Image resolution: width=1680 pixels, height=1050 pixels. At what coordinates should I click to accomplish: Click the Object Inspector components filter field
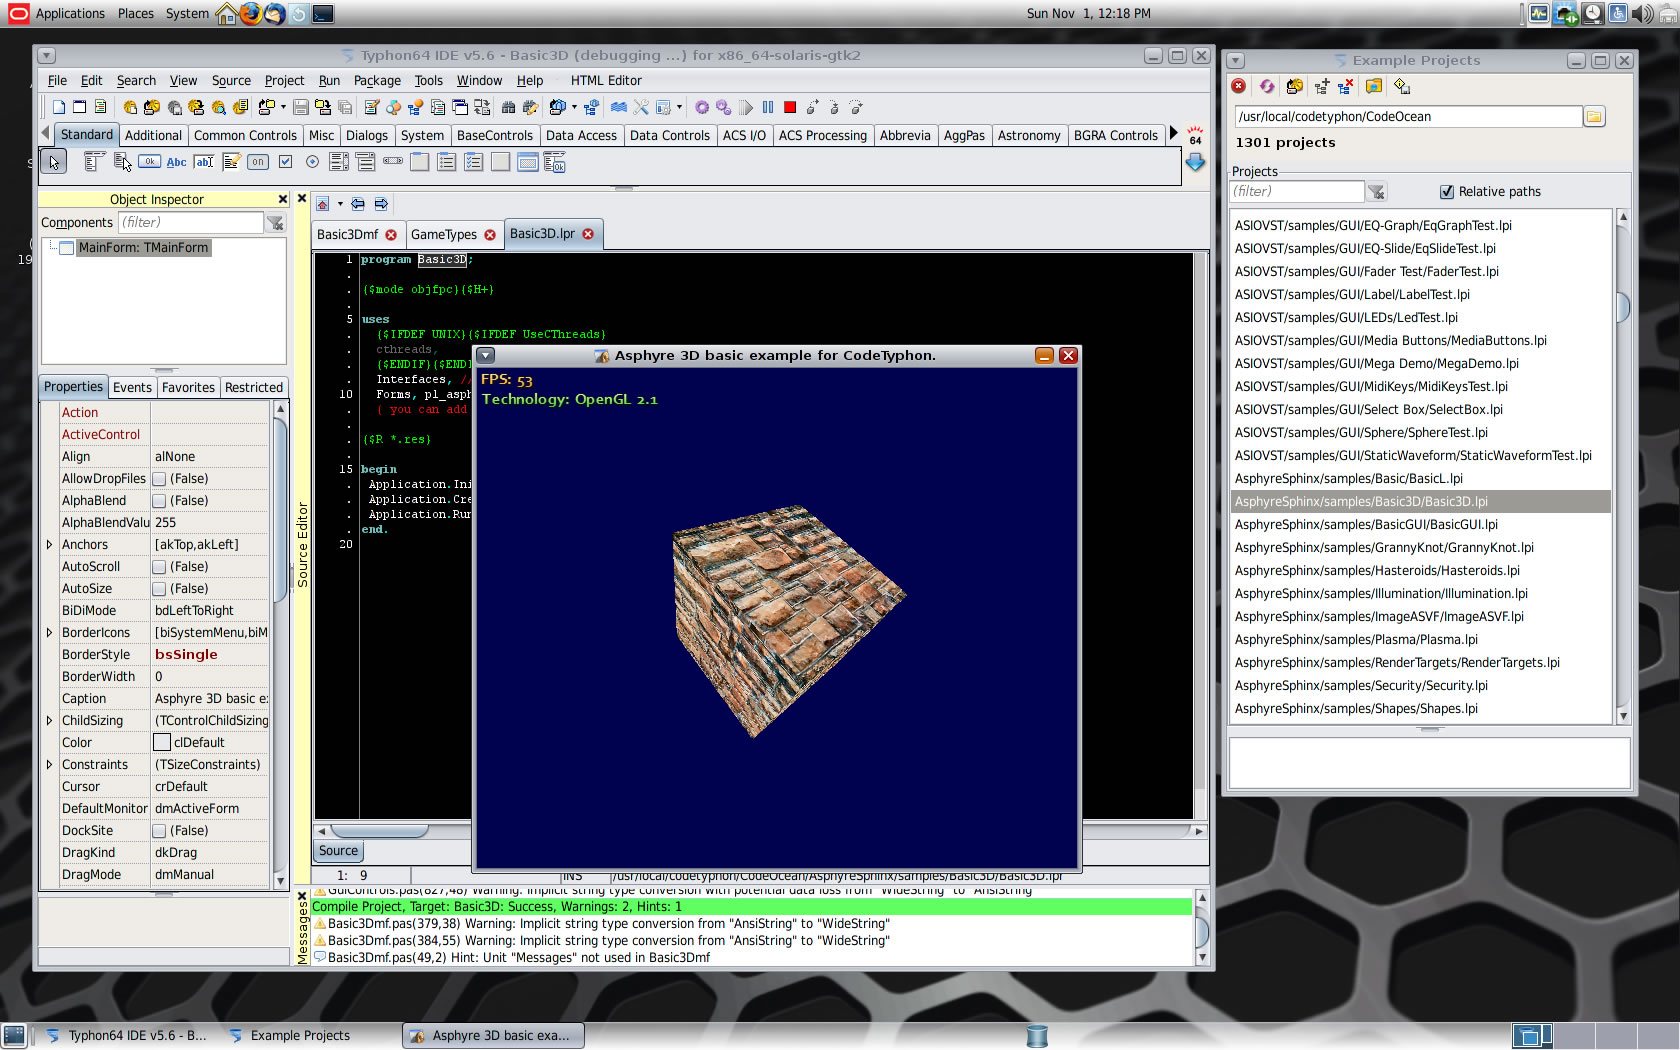(x=190, y=223)
